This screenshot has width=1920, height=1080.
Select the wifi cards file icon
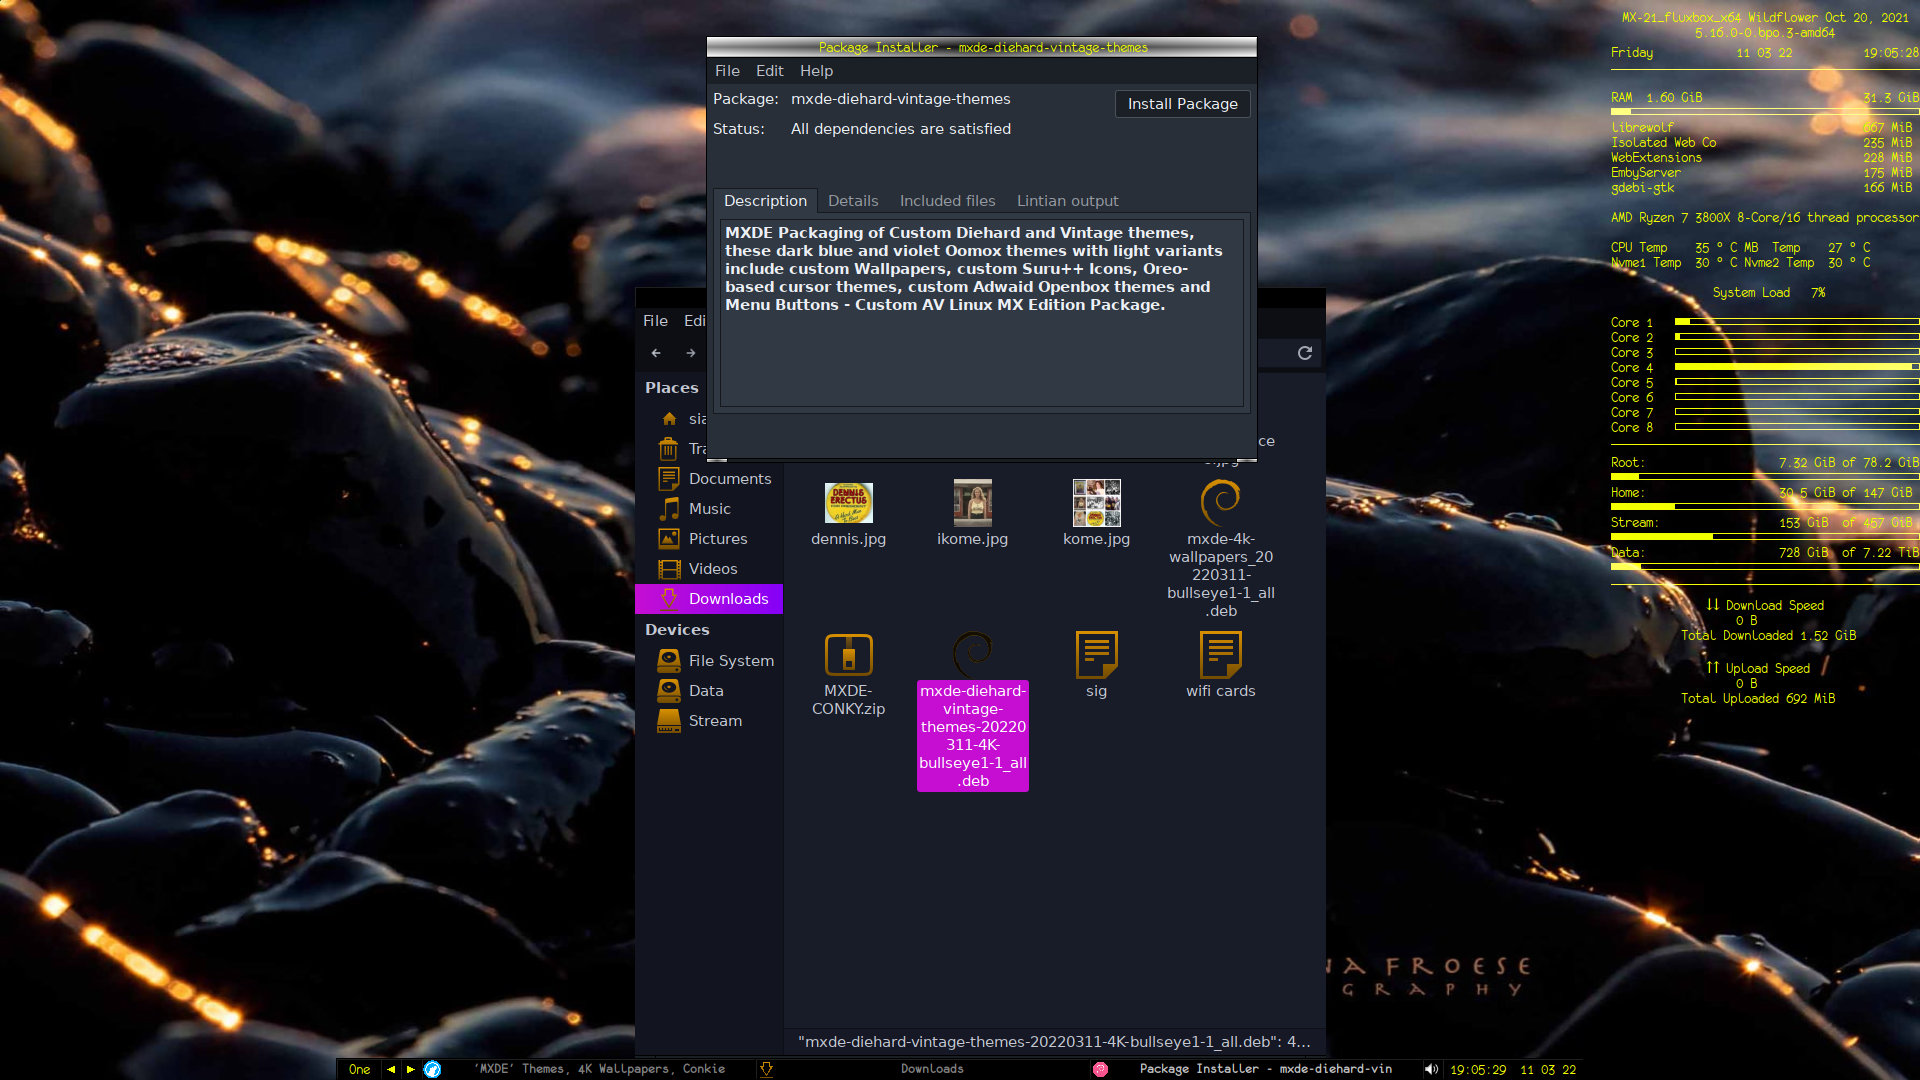pos(1220,655)
